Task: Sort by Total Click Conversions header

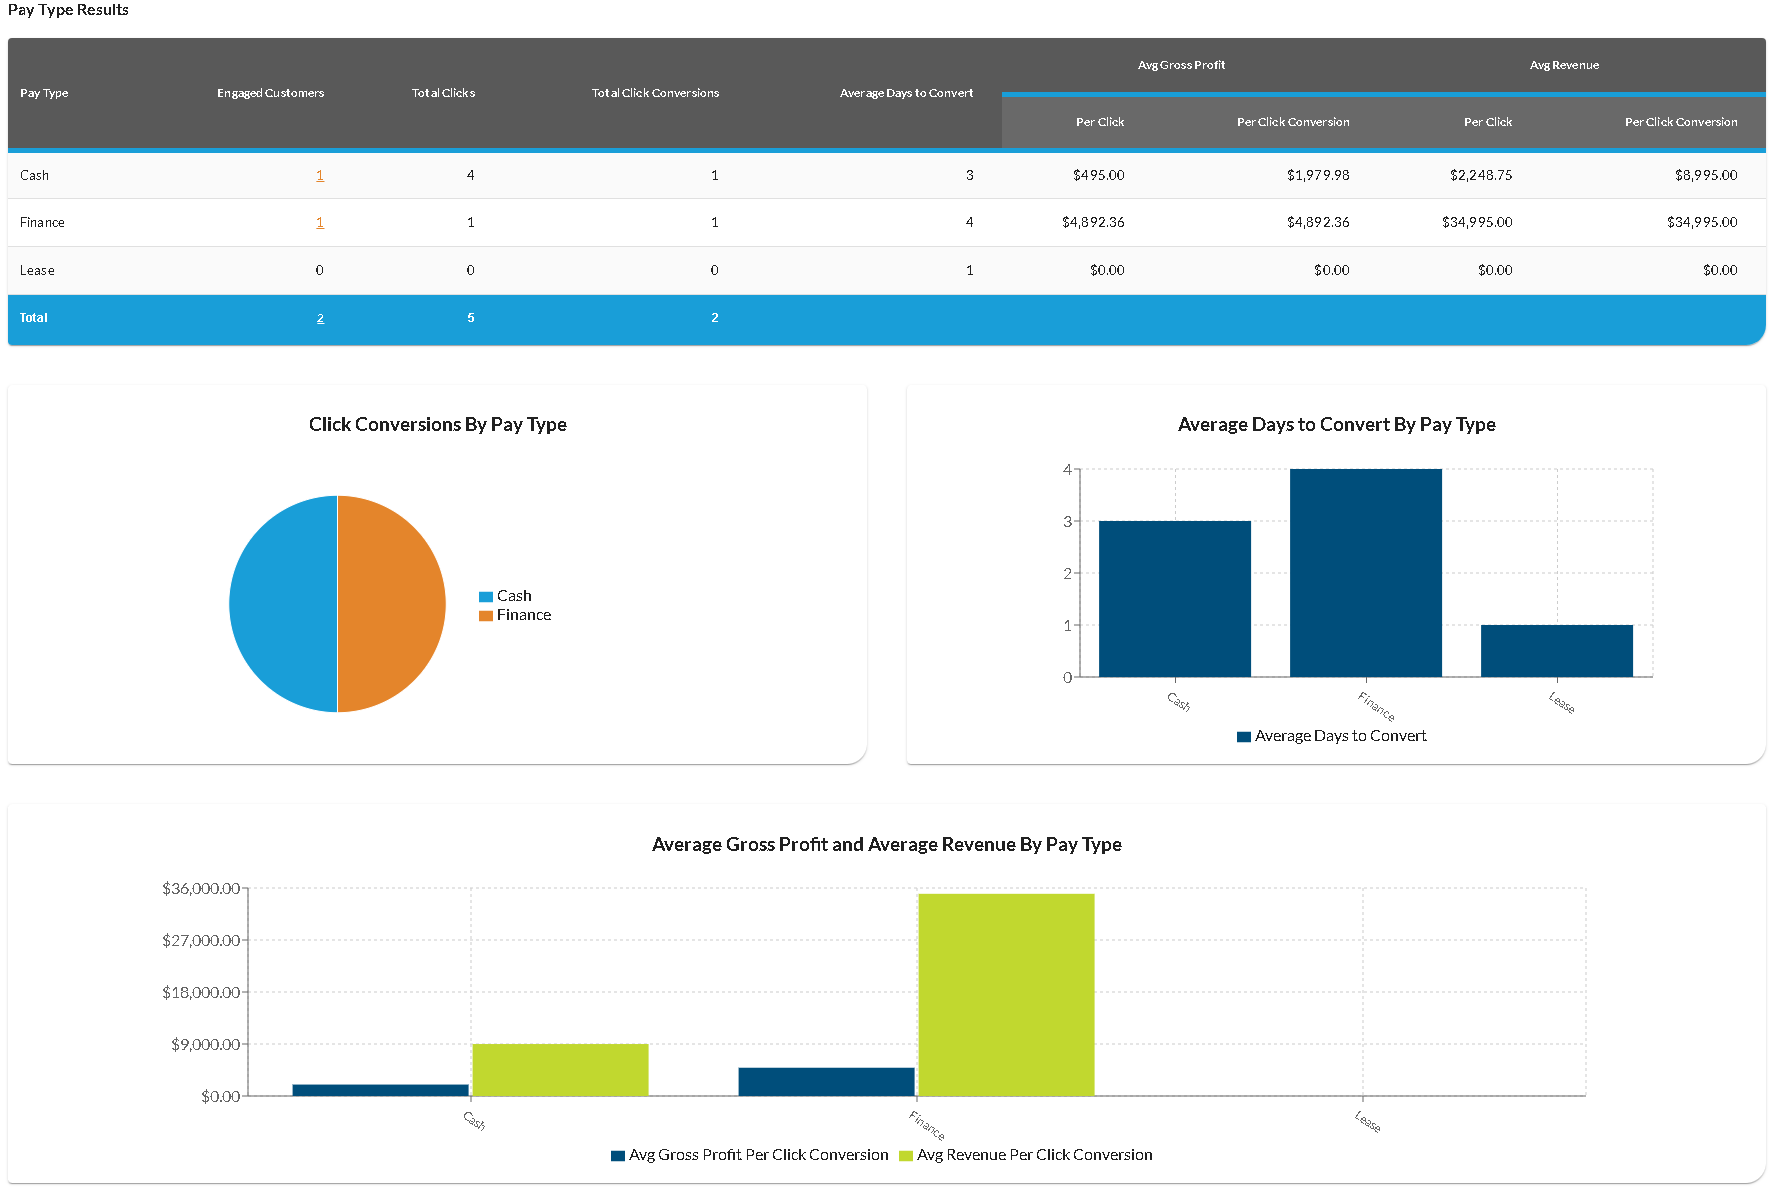Action: 655,93
